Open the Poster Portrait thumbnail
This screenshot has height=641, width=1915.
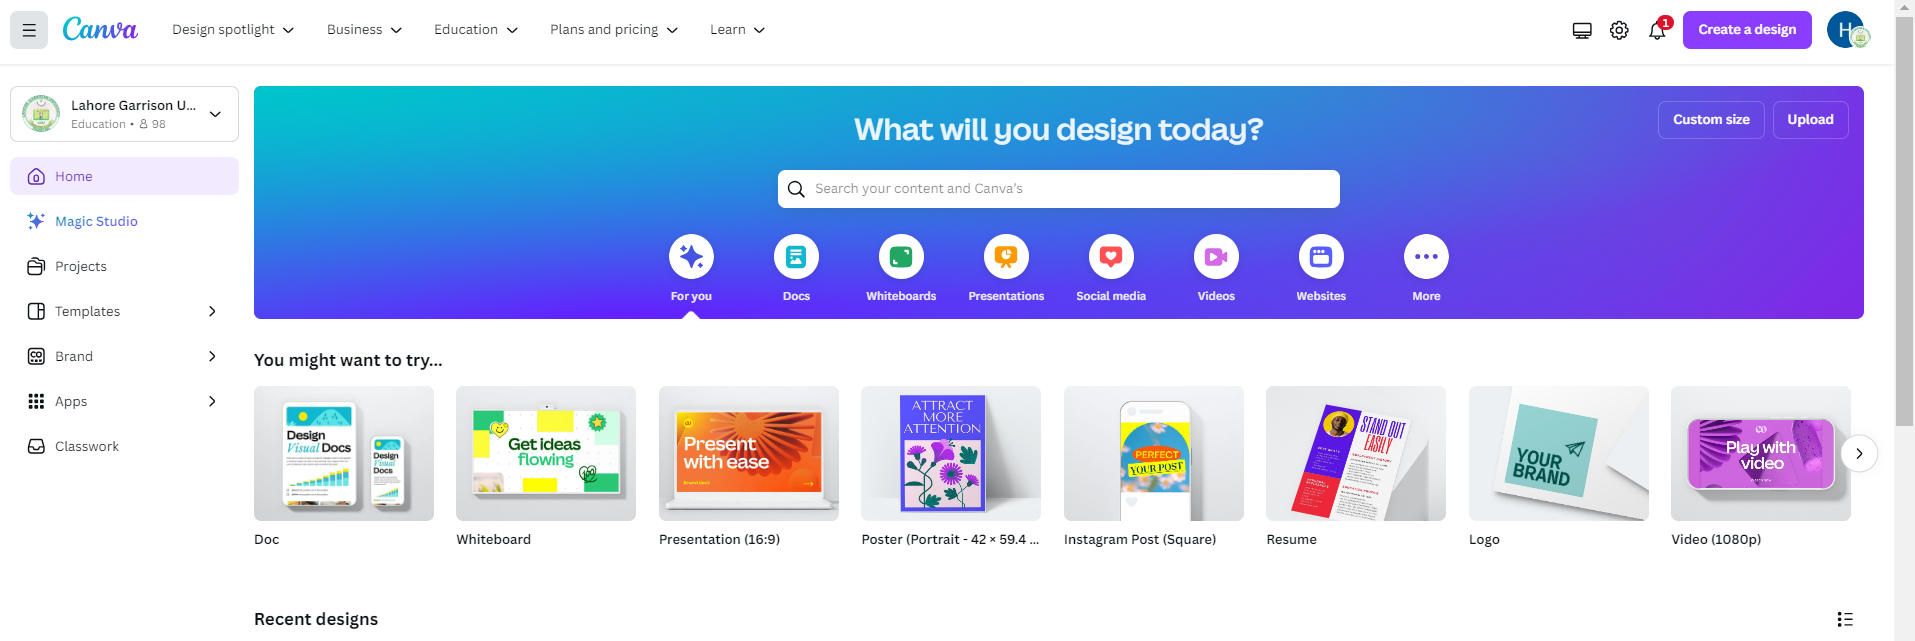coord(951,453)
